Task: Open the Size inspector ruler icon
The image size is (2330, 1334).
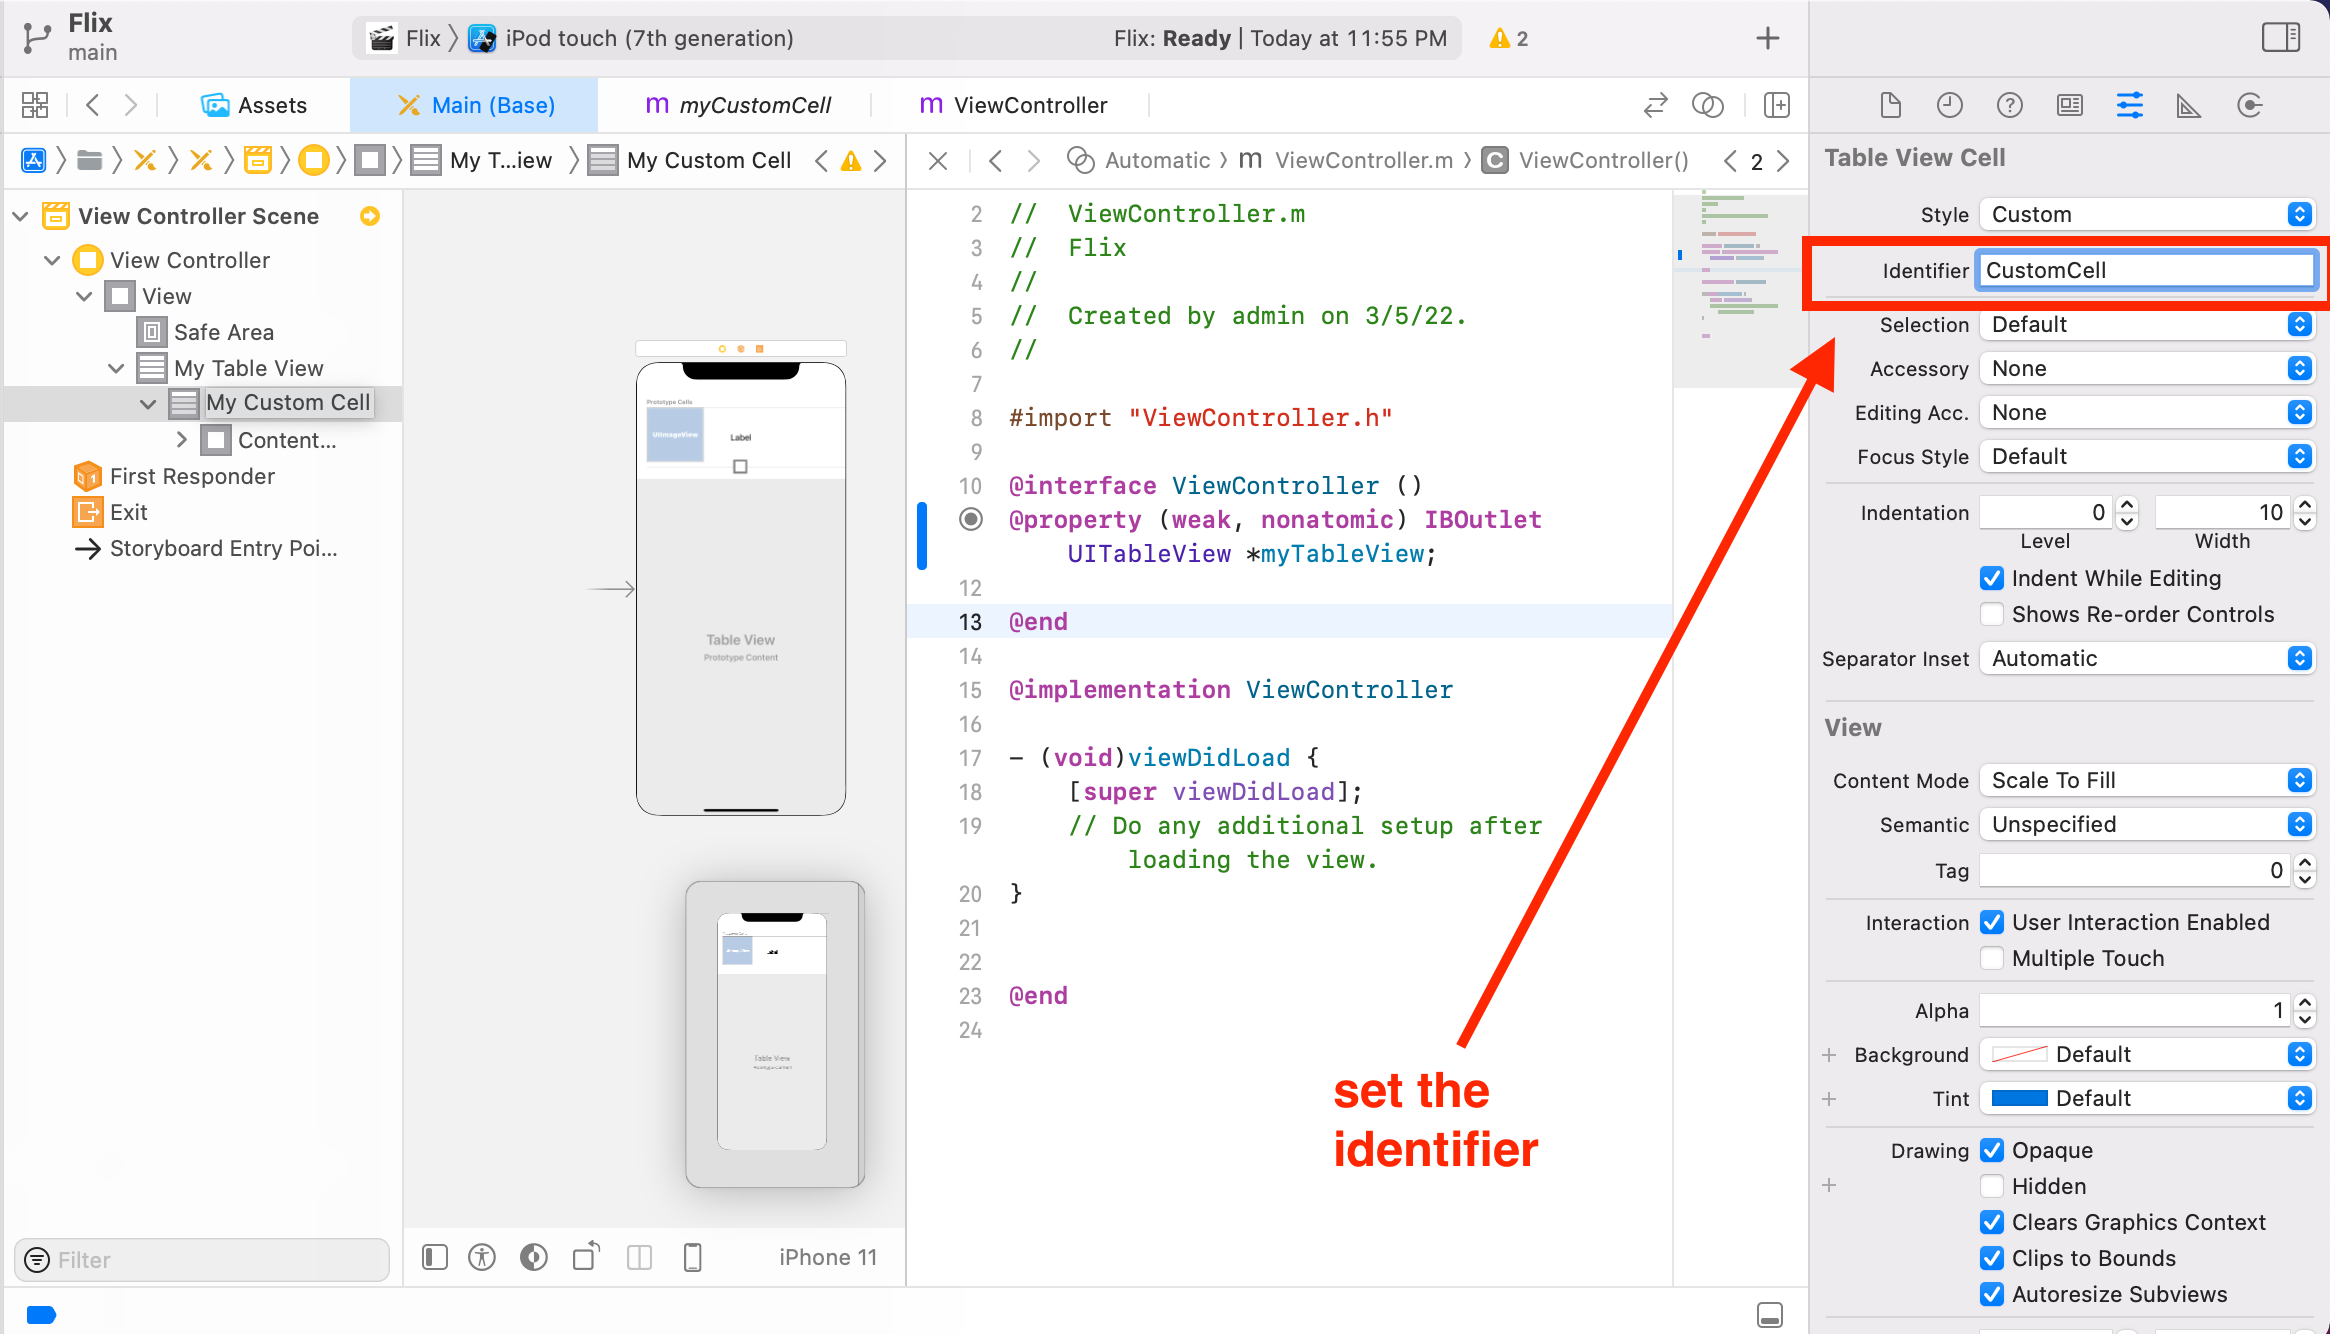Action: coord(2189,105)
